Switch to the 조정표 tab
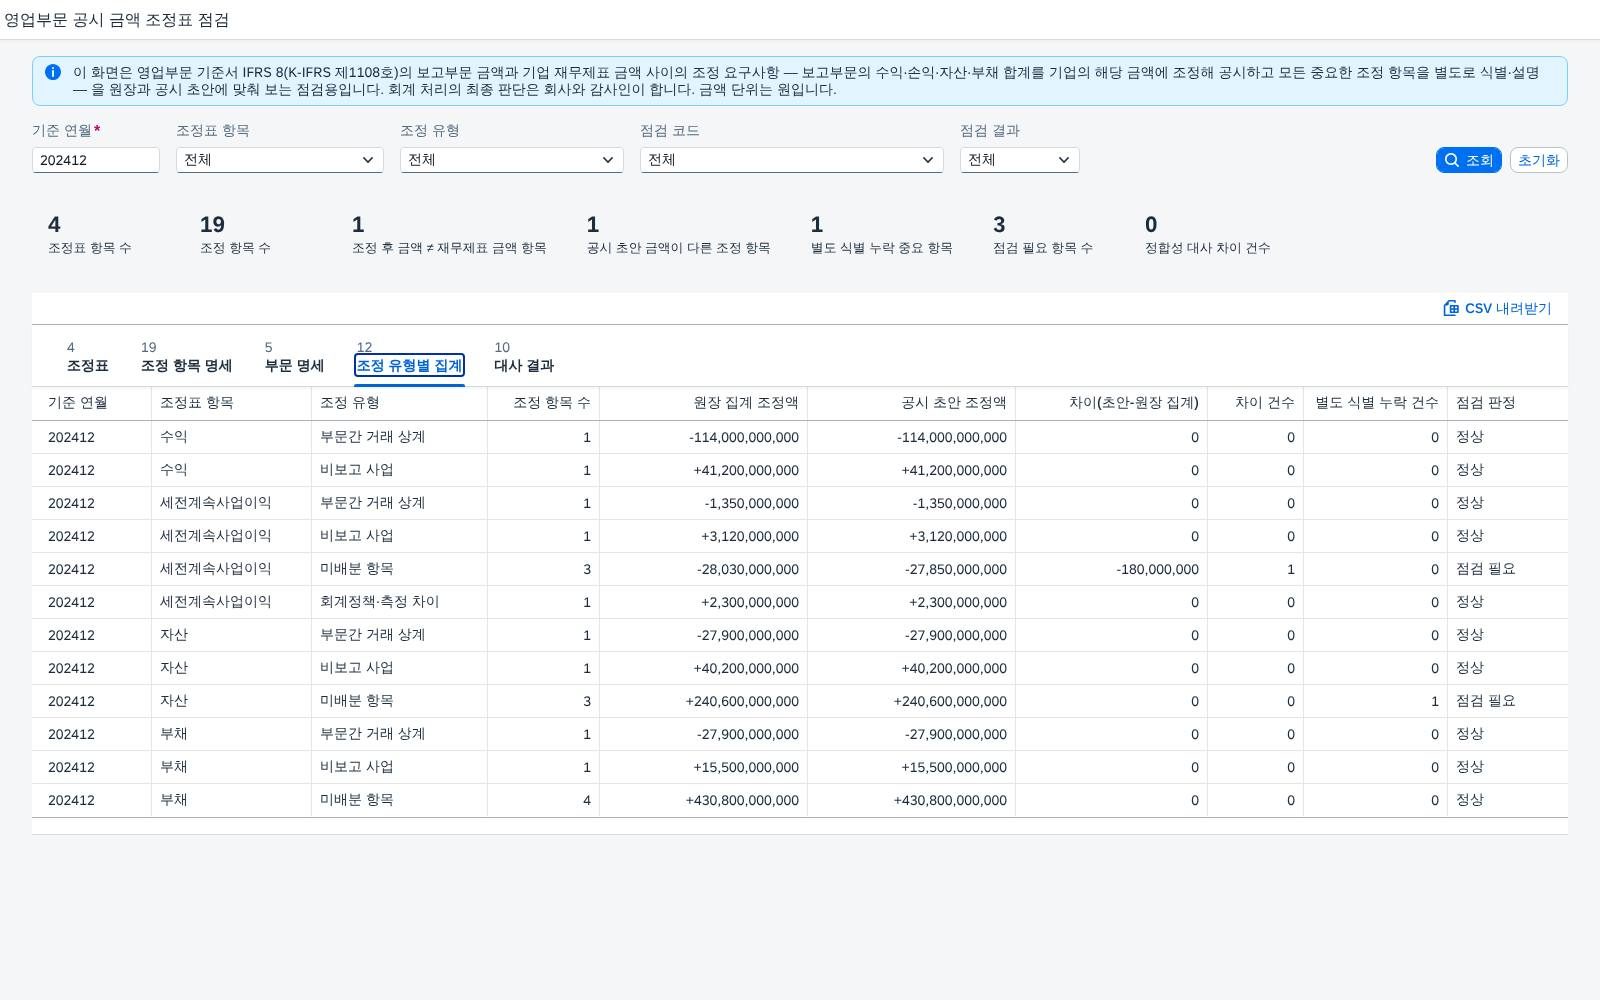Screen dimensions: 1600x1000 88,357
